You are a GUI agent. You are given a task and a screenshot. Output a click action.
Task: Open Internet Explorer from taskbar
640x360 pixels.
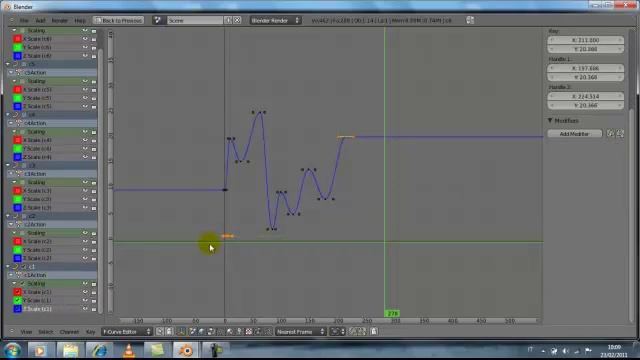[99, 351]
